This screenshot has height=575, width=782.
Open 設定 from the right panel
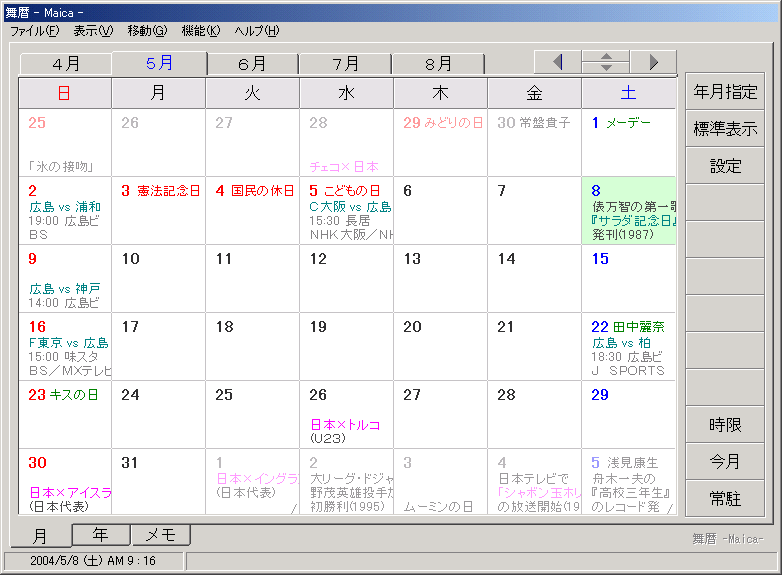pos(725,166)
